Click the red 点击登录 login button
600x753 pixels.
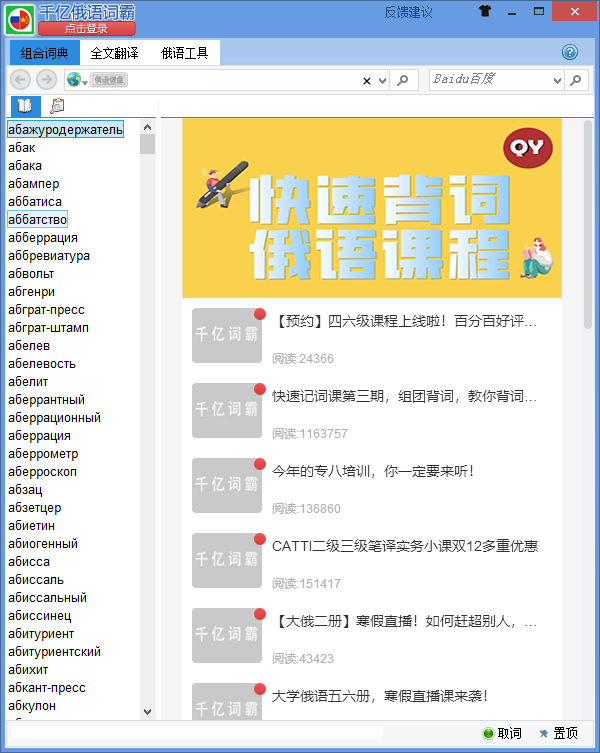tap(87, 29)
